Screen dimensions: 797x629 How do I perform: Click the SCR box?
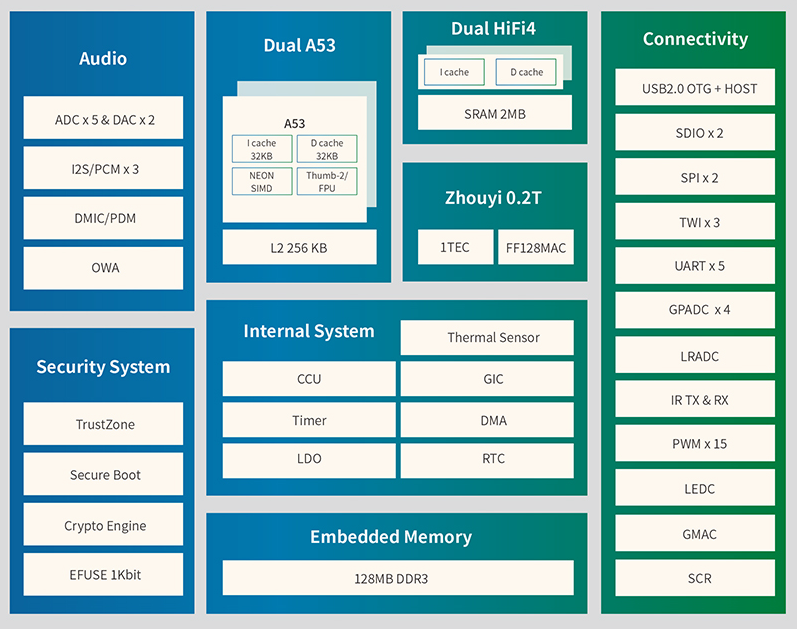pos(695,578)
